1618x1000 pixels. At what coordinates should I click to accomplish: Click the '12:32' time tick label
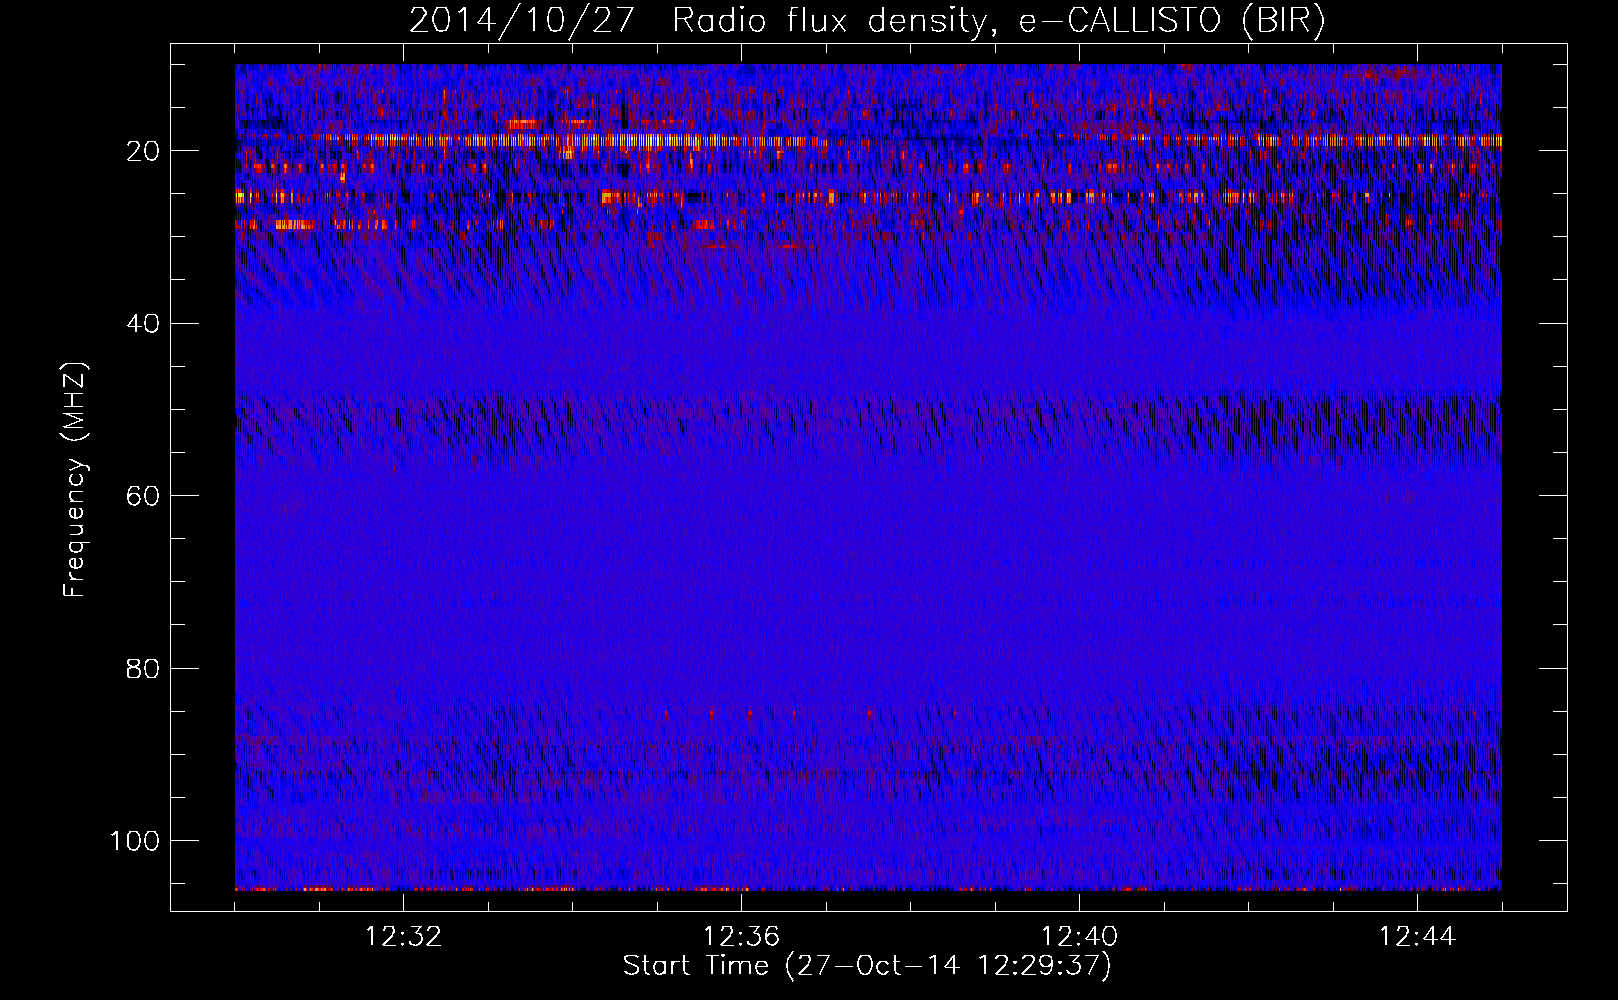403,937
